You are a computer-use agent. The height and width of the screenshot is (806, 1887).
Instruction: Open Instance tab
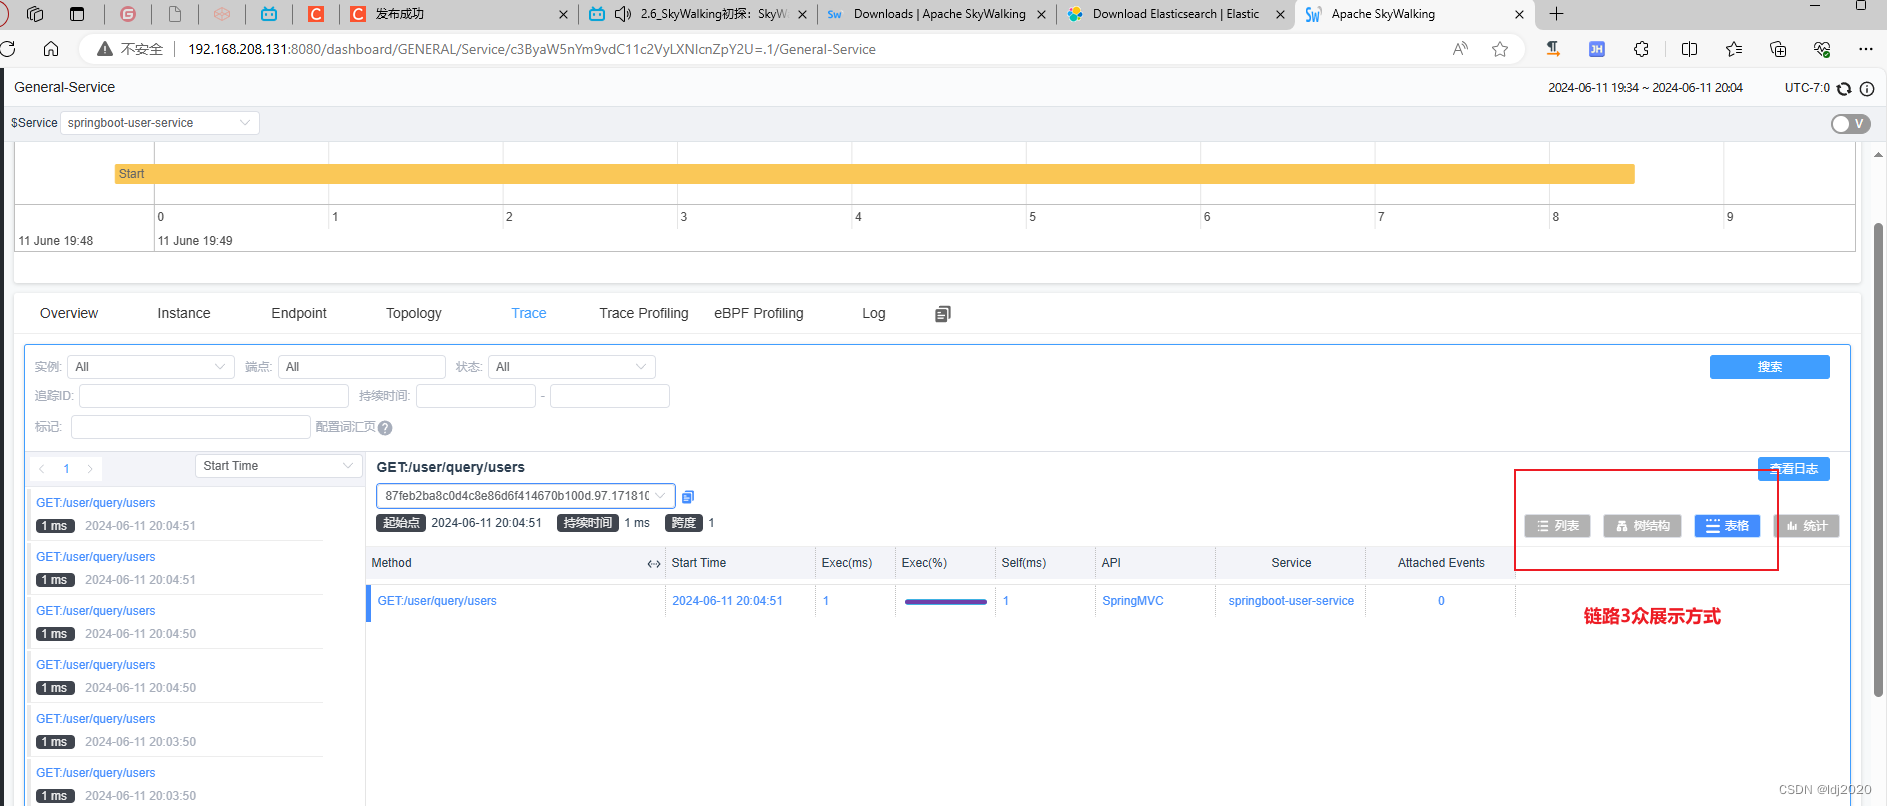pyautogui.click(x=184, y=313)
